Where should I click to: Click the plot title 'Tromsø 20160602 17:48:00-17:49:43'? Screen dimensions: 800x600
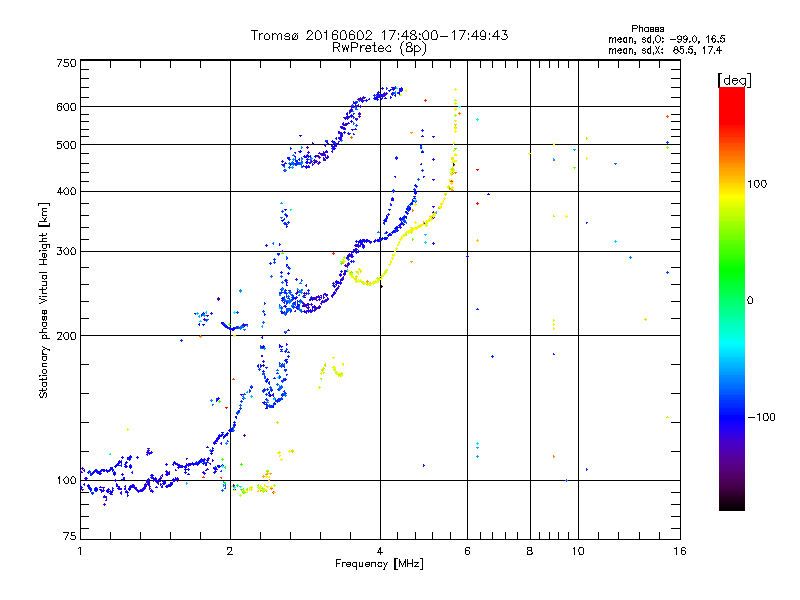point(379,35)
